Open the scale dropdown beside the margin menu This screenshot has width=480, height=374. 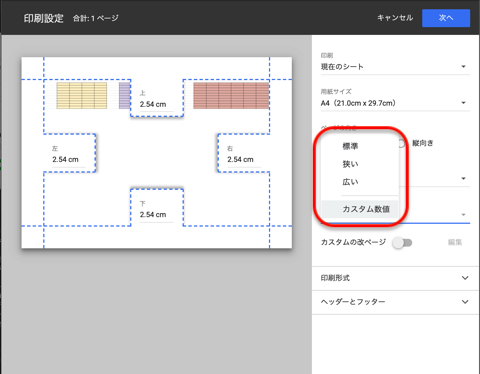(463, 179)
